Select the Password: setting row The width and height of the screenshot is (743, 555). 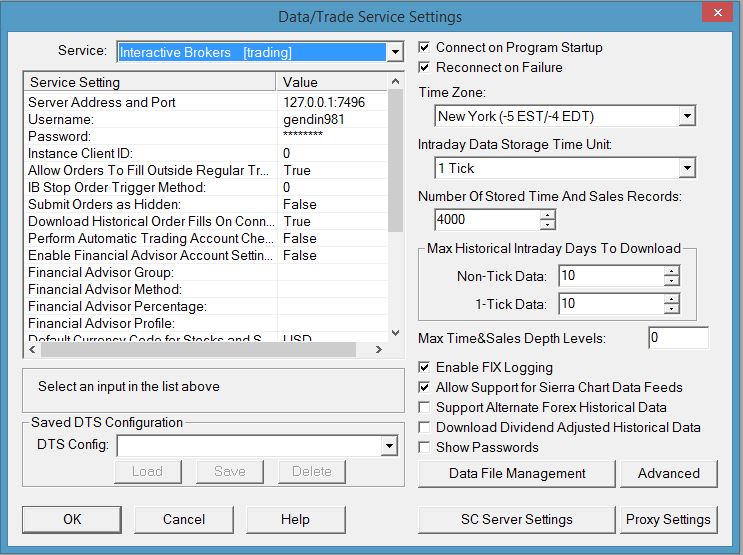[206, 136]
